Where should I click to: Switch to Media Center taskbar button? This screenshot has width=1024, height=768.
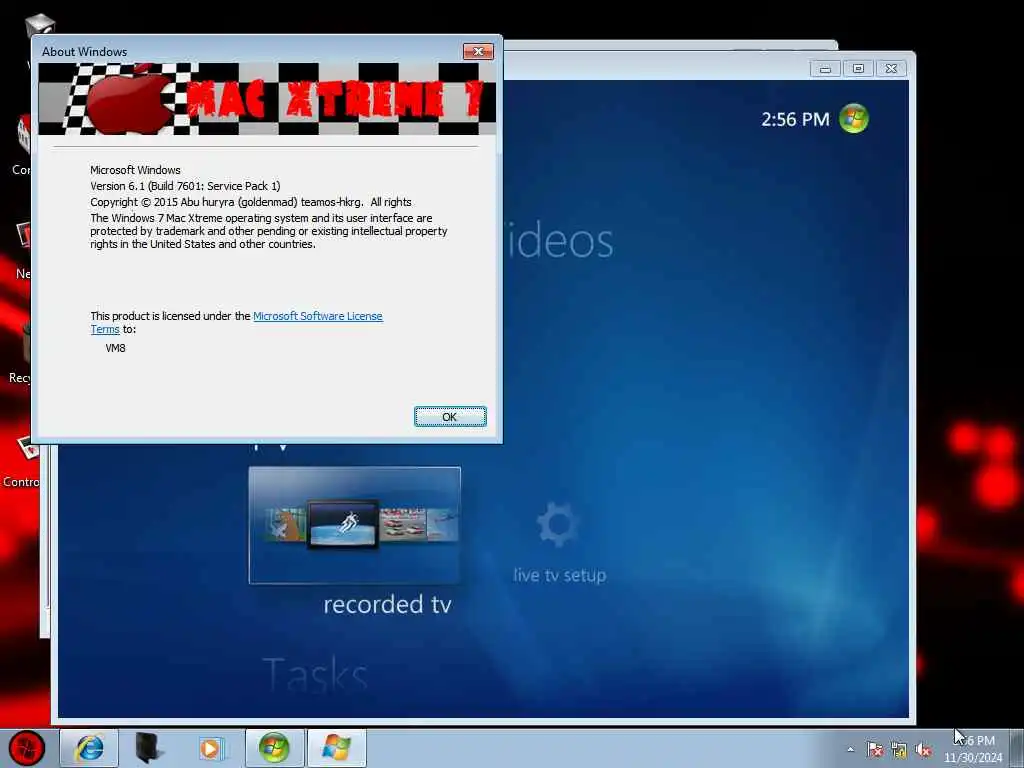[274, 748]
